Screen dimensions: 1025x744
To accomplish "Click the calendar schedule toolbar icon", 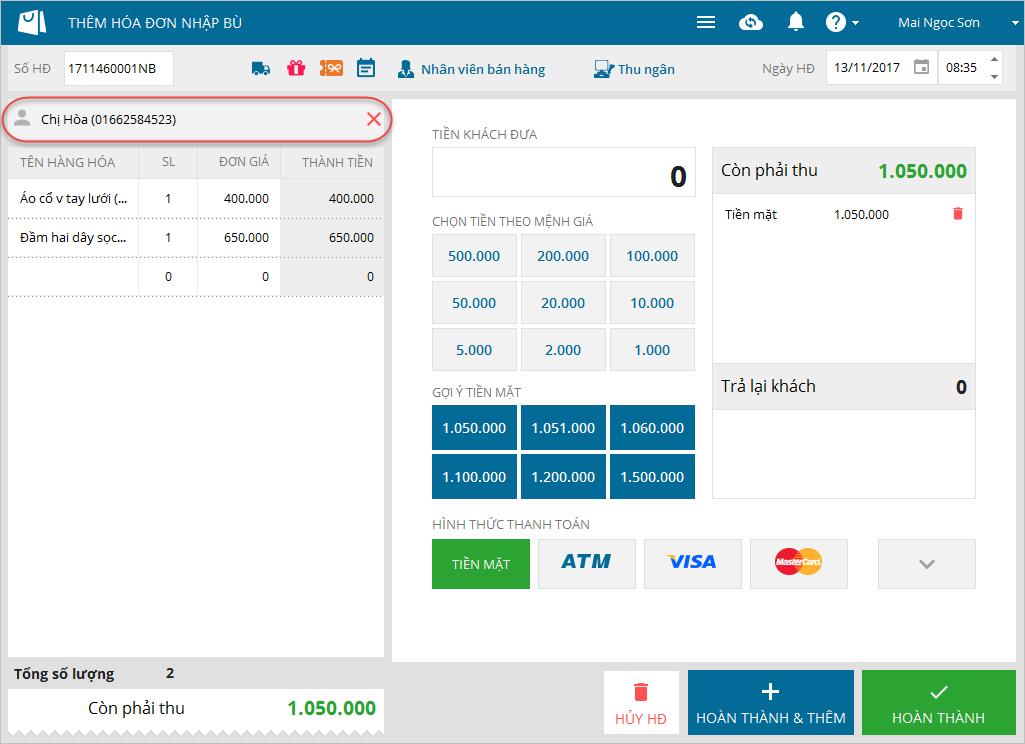I will pos(366,68).
